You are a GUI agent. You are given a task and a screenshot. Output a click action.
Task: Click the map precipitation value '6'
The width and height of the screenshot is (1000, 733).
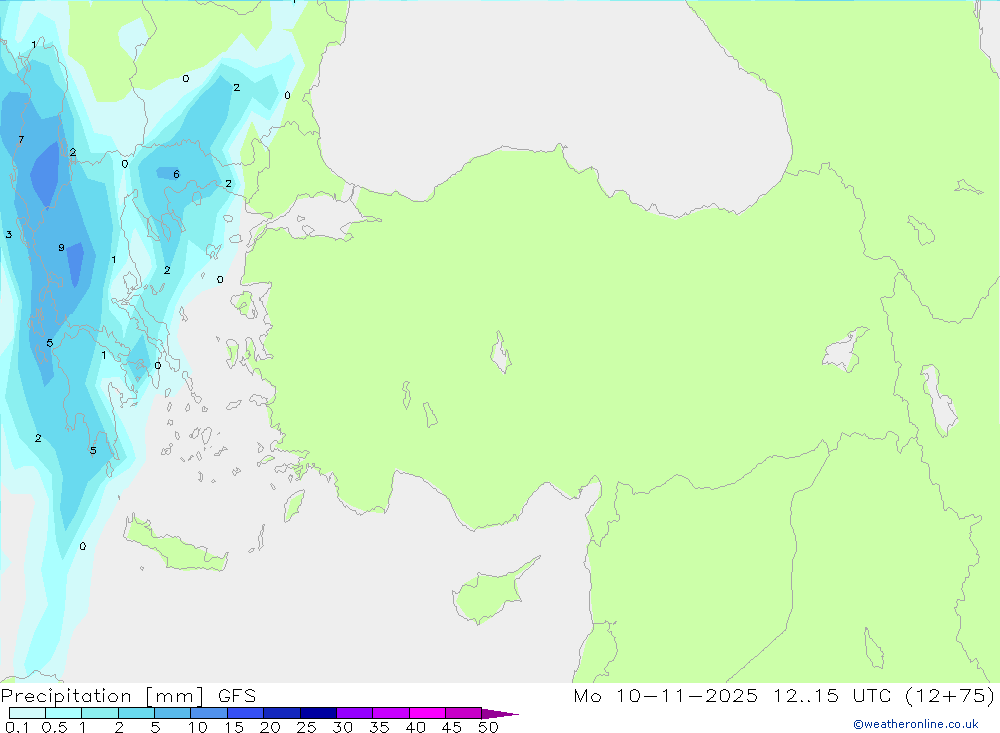tap(176, 174)
